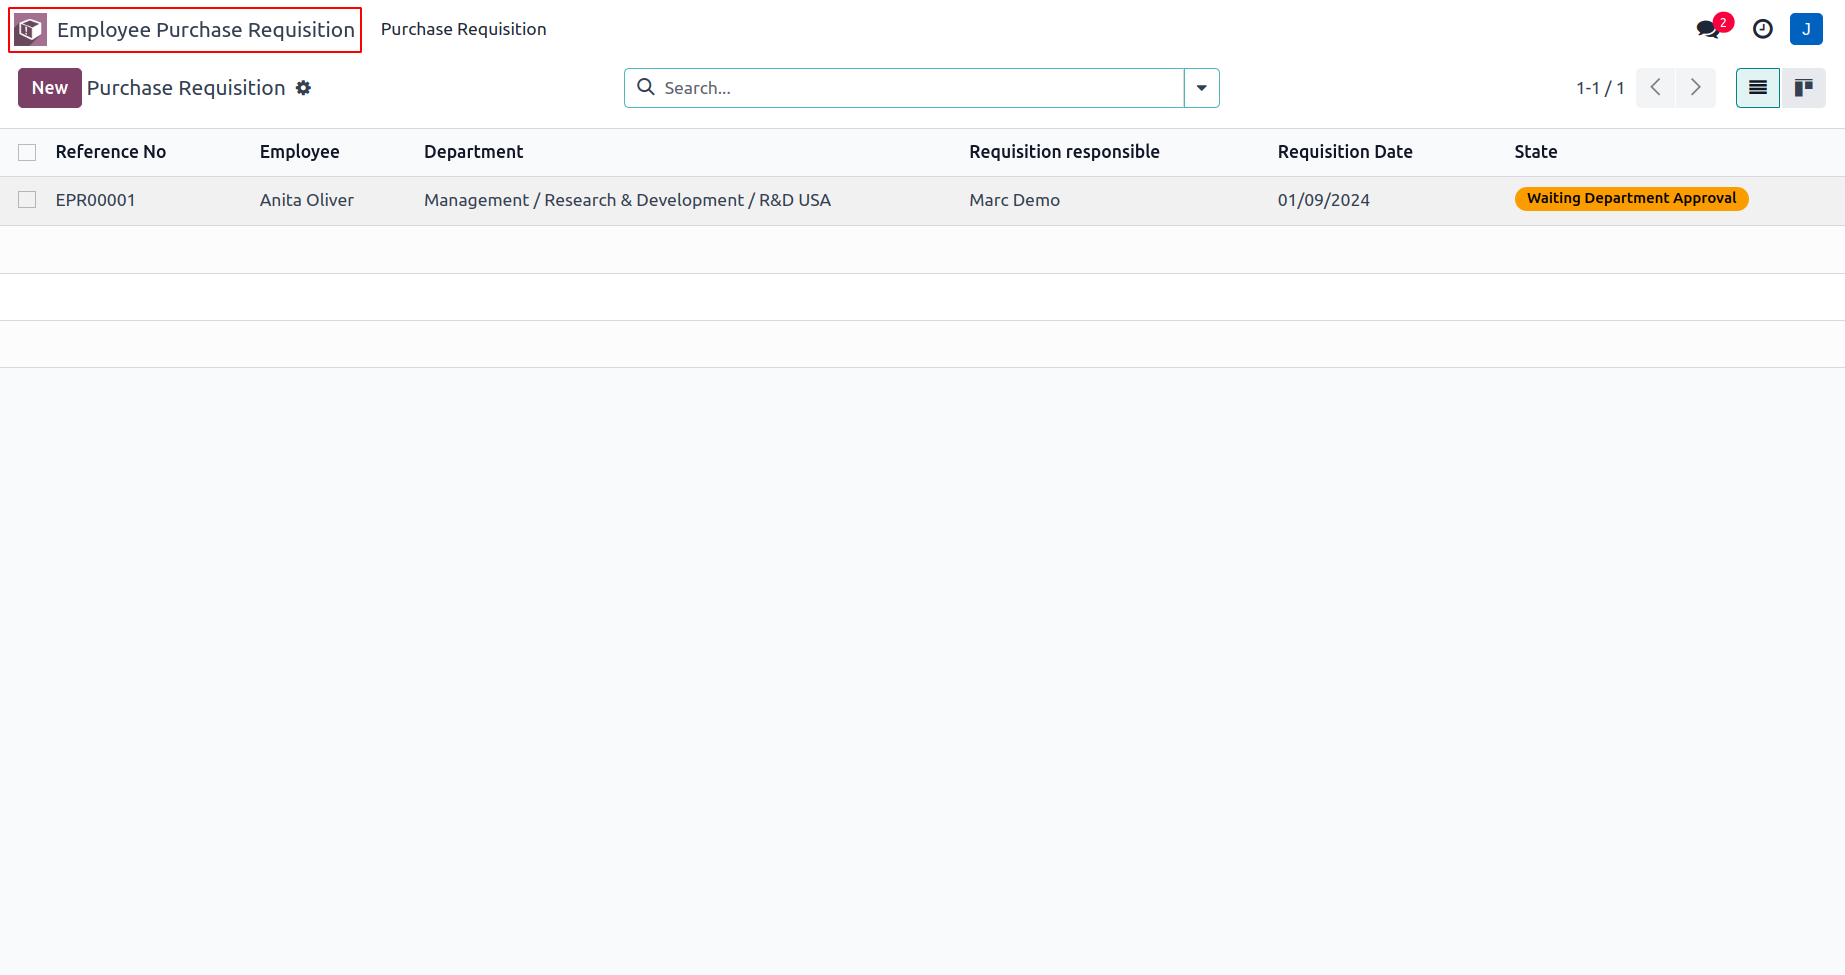This screenshot has width=1845, height=975.
Task: Open the activities clock icon
Action: click(1763, 30)
